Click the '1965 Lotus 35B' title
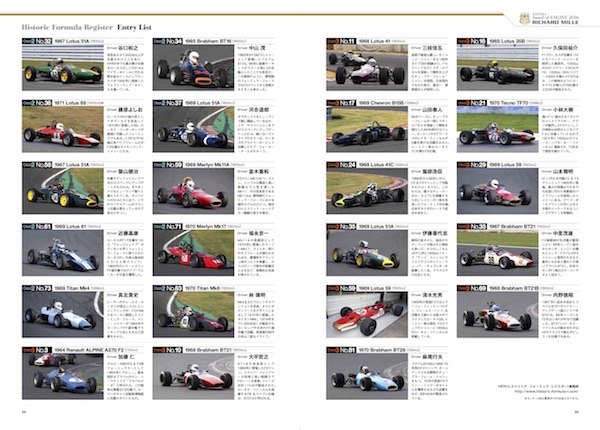This screenshot has width=600, height=430. click(505, 41)
